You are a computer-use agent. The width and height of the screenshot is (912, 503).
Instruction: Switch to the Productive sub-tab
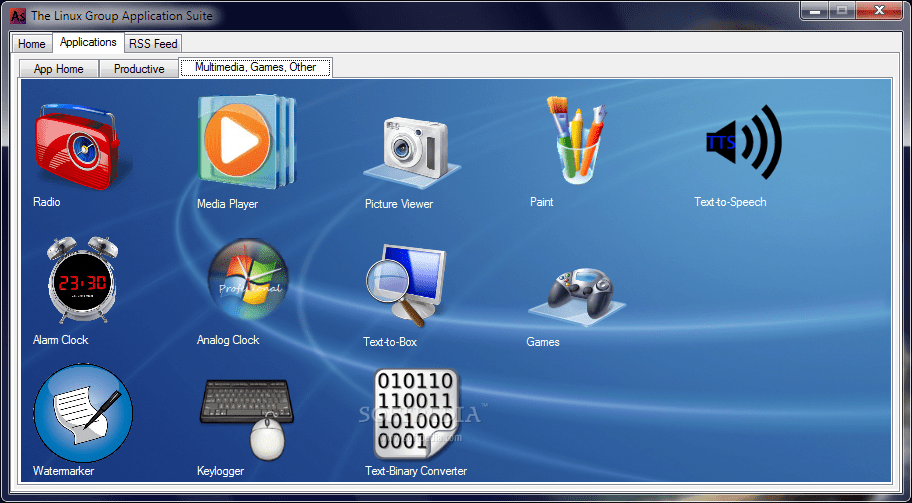pos(139,69)
